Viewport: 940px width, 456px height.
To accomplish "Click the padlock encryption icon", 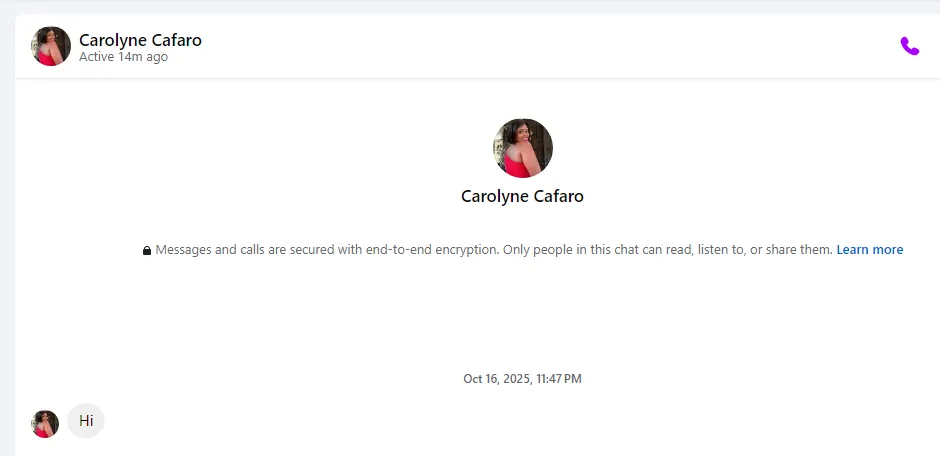I will [x=147, y=250].
